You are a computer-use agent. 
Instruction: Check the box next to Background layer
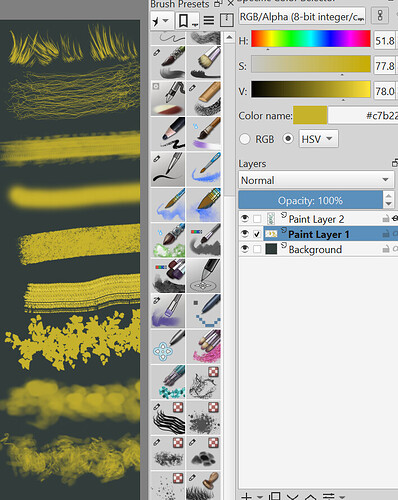tap(257, 249)
